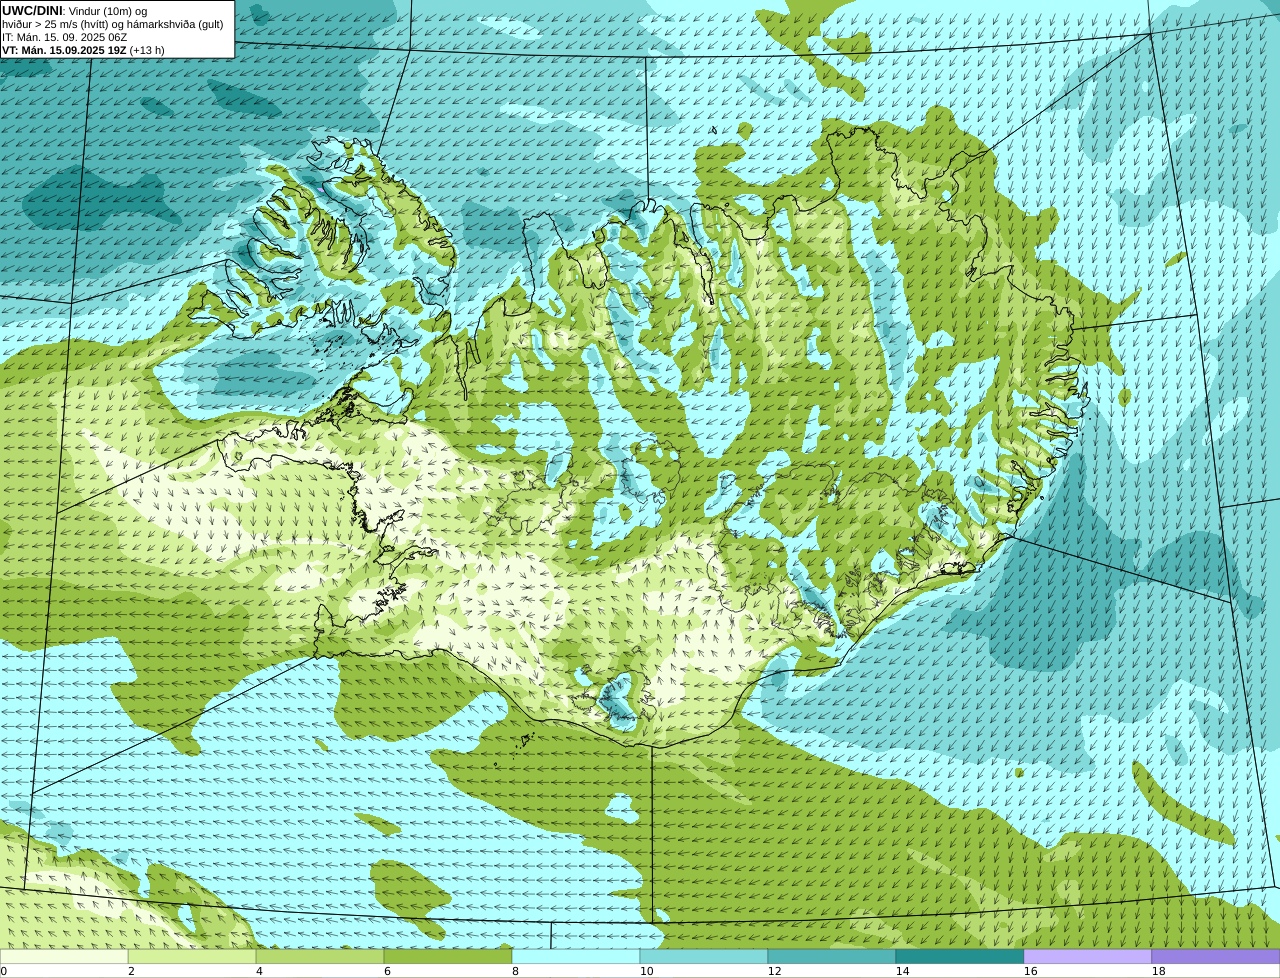The image size is (1280, 978).
Task: Click the scale label '14' under the color bar
Action: [902, 971]
